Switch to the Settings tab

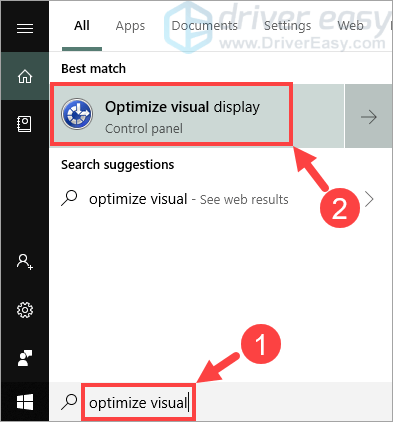287,26
